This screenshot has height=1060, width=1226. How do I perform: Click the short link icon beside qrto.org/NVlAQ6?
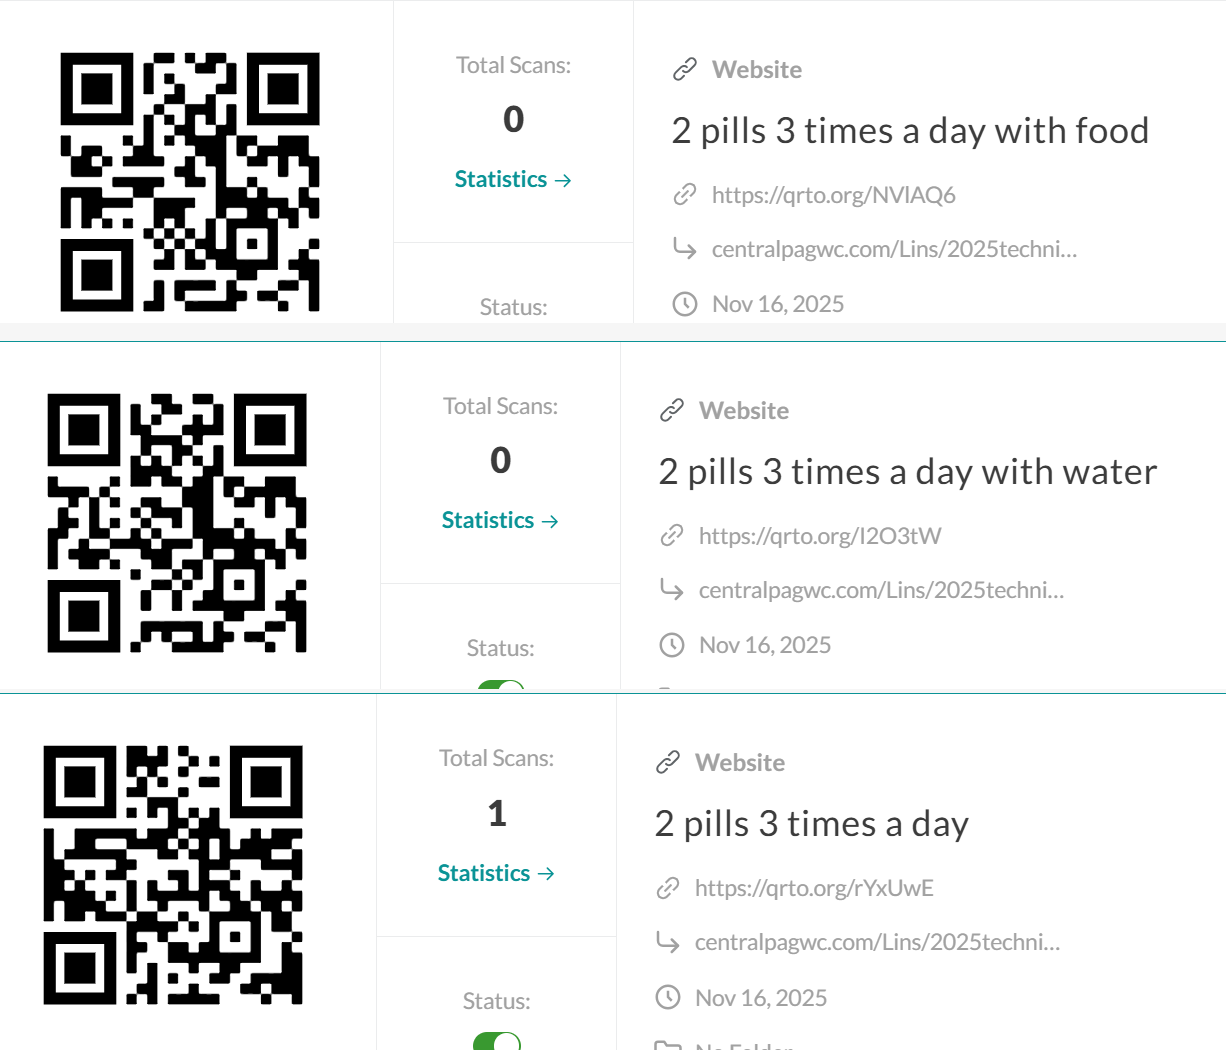685,195
